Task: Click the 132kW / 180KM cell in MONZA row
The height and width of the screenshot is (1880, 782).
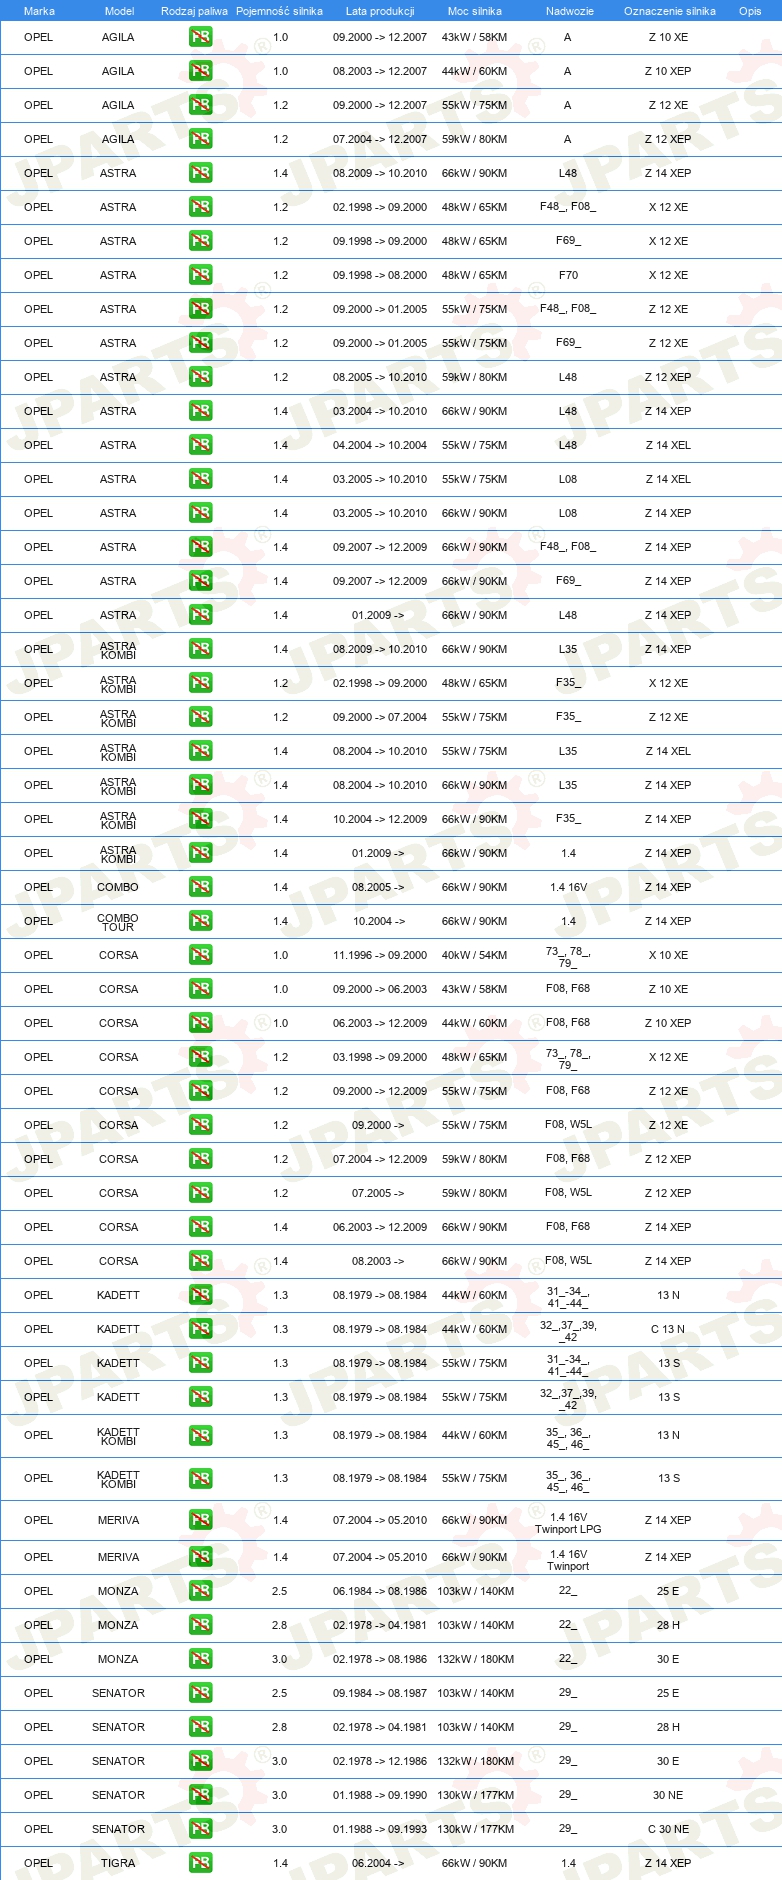Action: (x=475, y=1659)
